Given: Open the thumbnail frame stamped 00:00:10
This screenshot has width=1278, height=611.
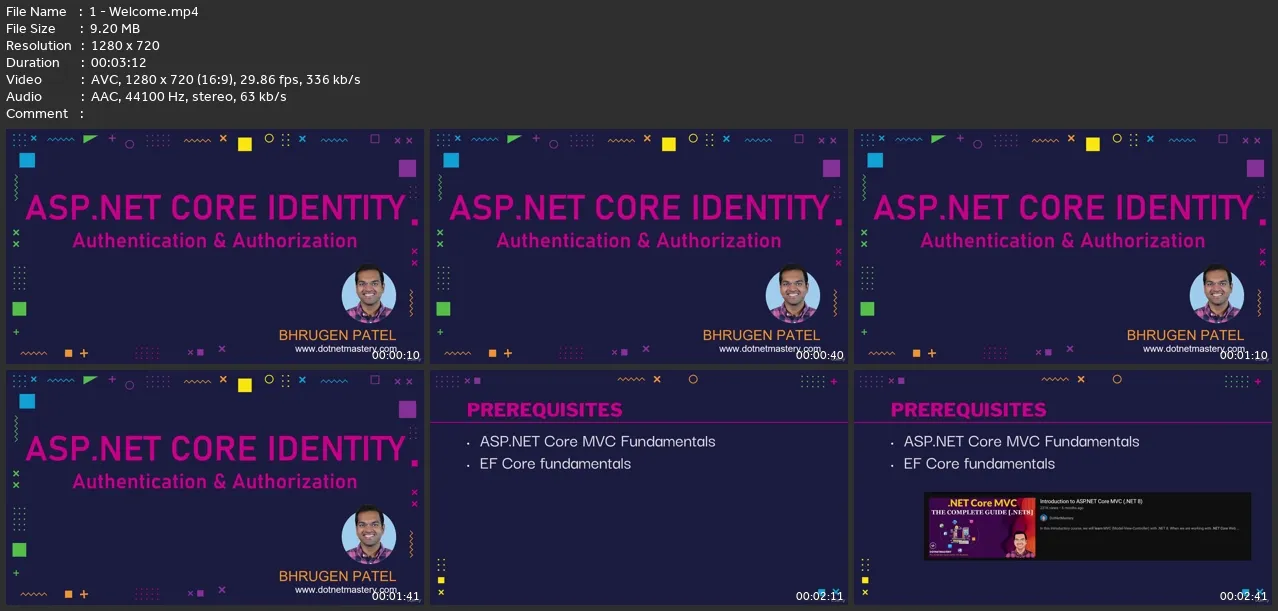Looking at the screenshot, I should click(x=214, y=246).
